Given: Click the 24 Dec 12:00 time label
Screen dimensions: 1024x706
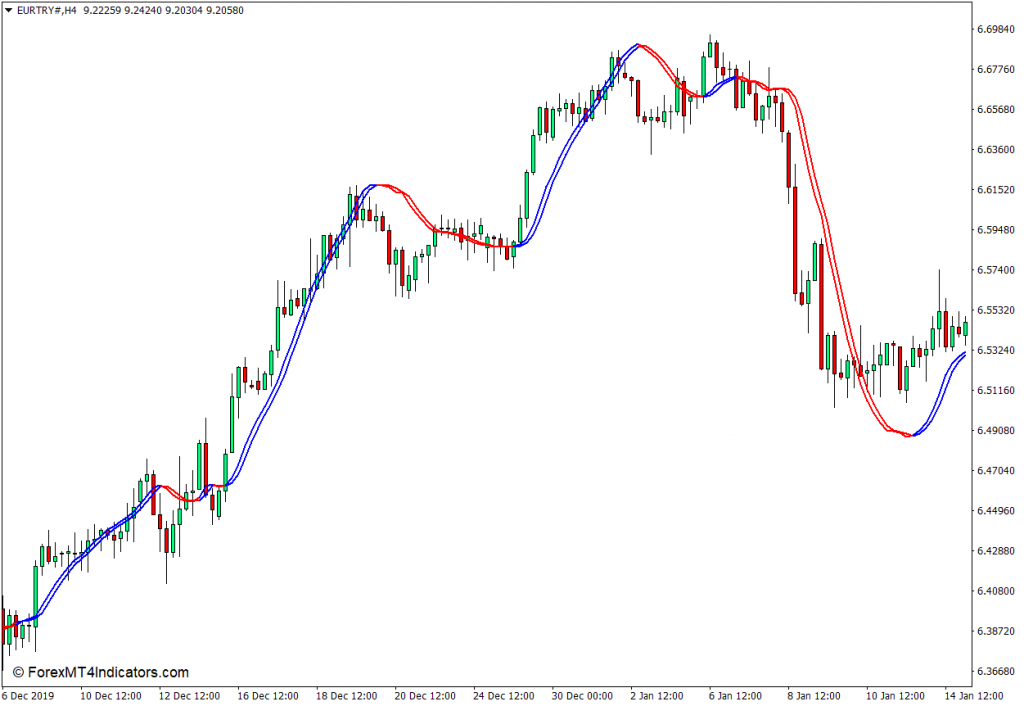Looking at the screenshot, I should [503, 695].
